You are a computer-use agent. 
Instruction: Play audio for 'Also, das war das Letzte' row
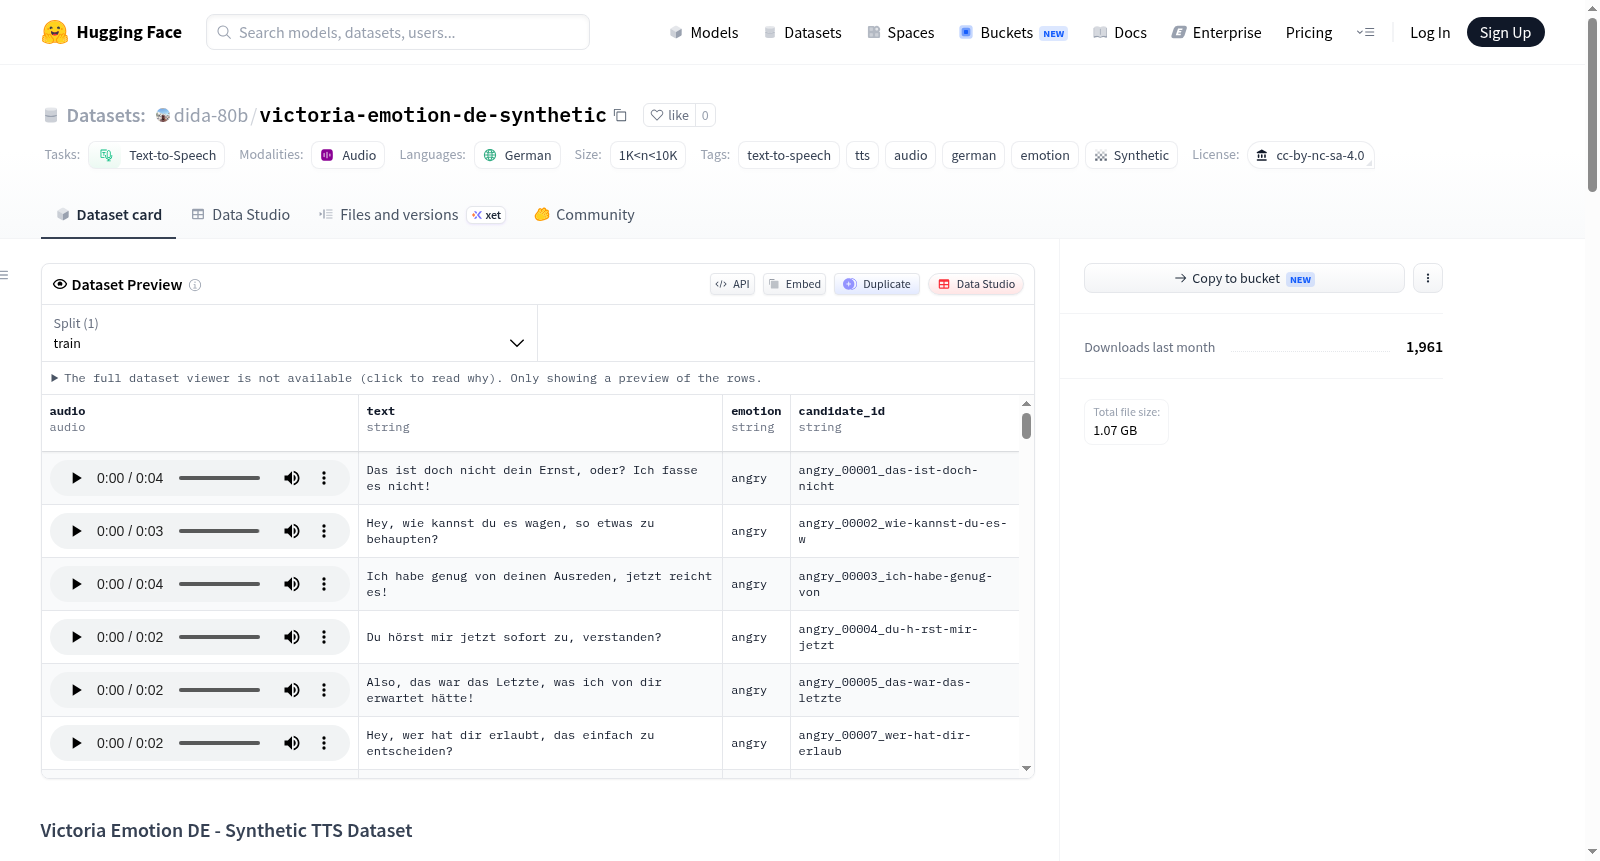click(76, 690)
